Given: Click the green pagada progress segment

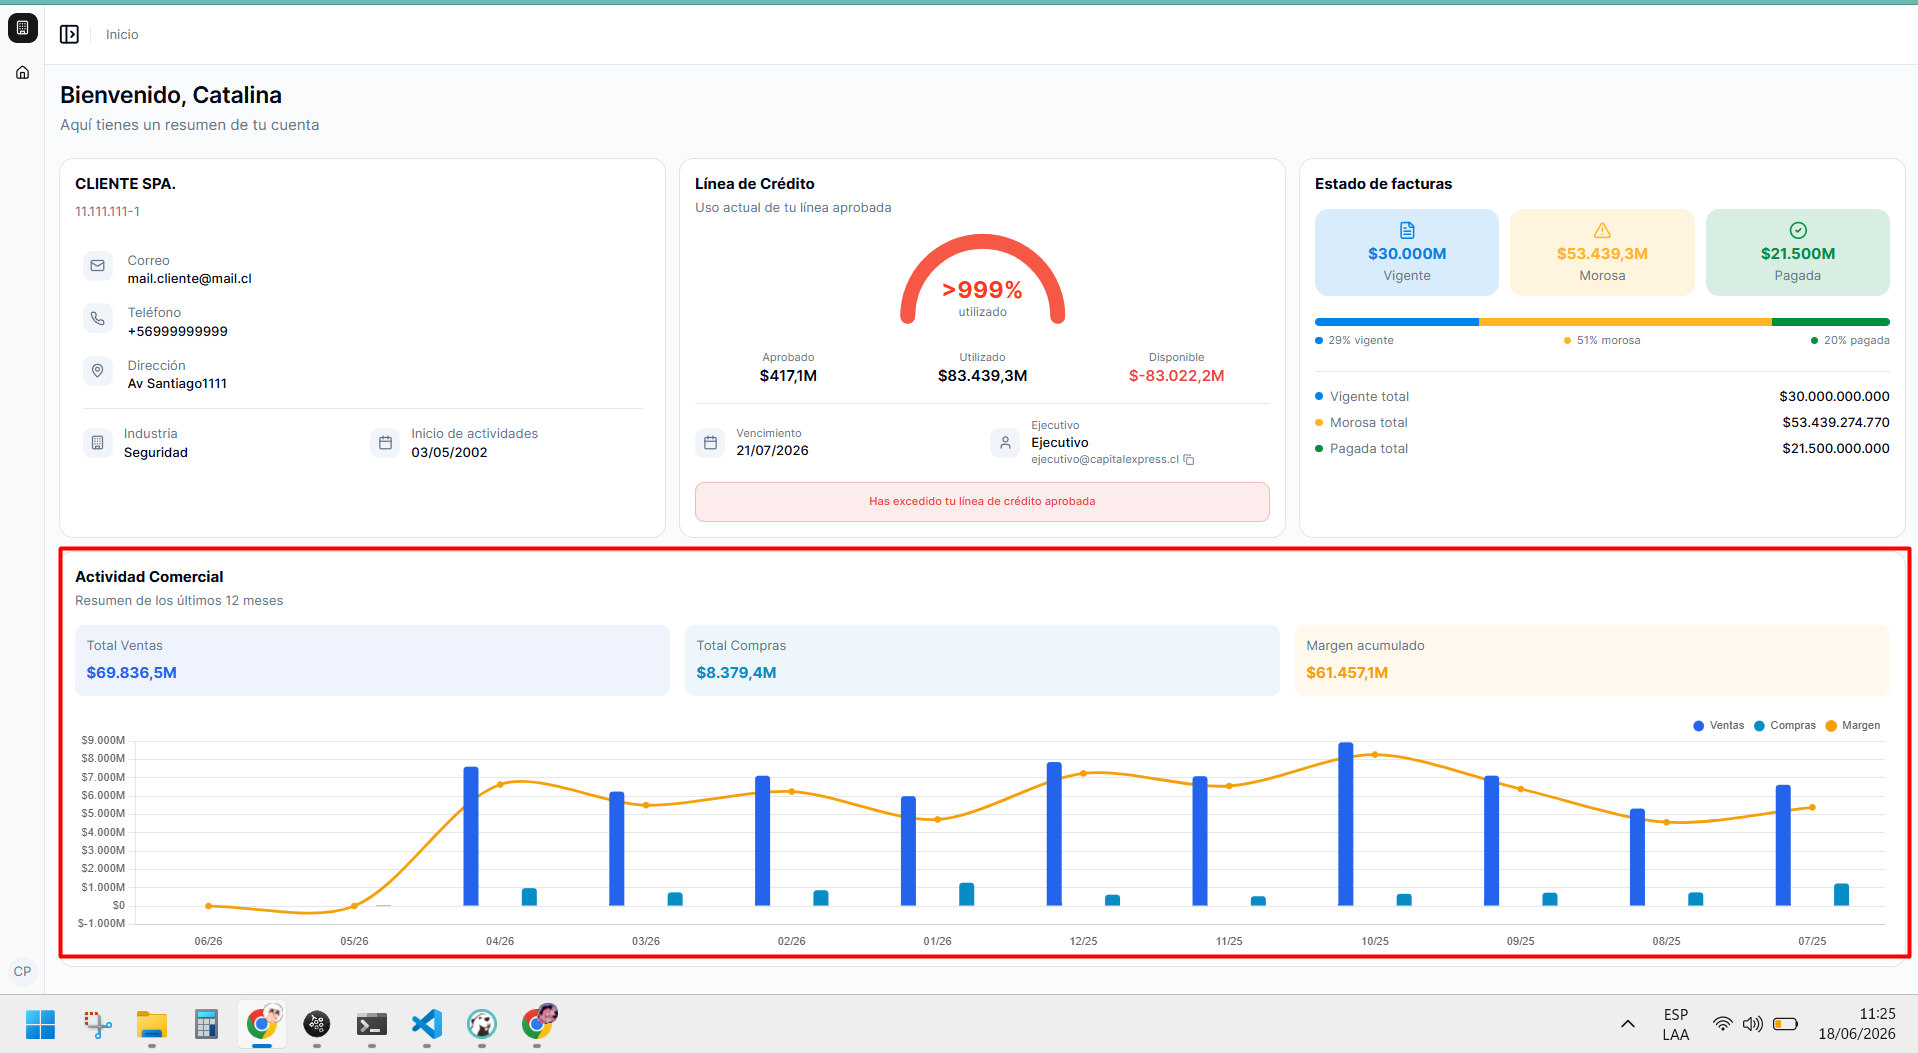Looking at the screenshot, I should (x=1831, y=322).
